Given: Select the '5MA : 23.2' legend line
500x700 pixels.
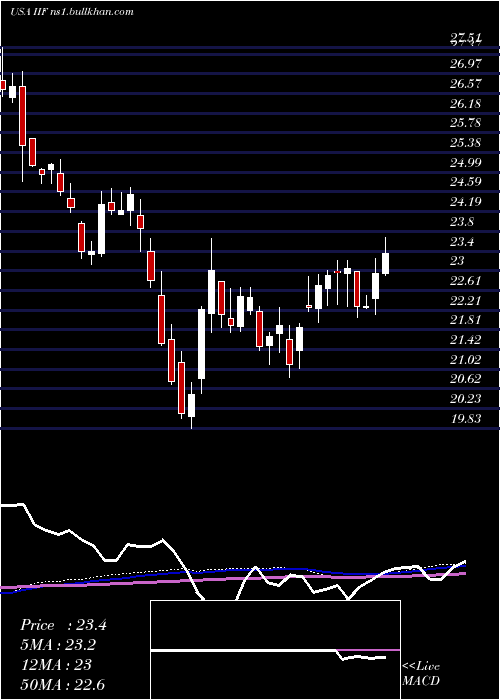Looking at the screenshot, I should coord(58,645).
